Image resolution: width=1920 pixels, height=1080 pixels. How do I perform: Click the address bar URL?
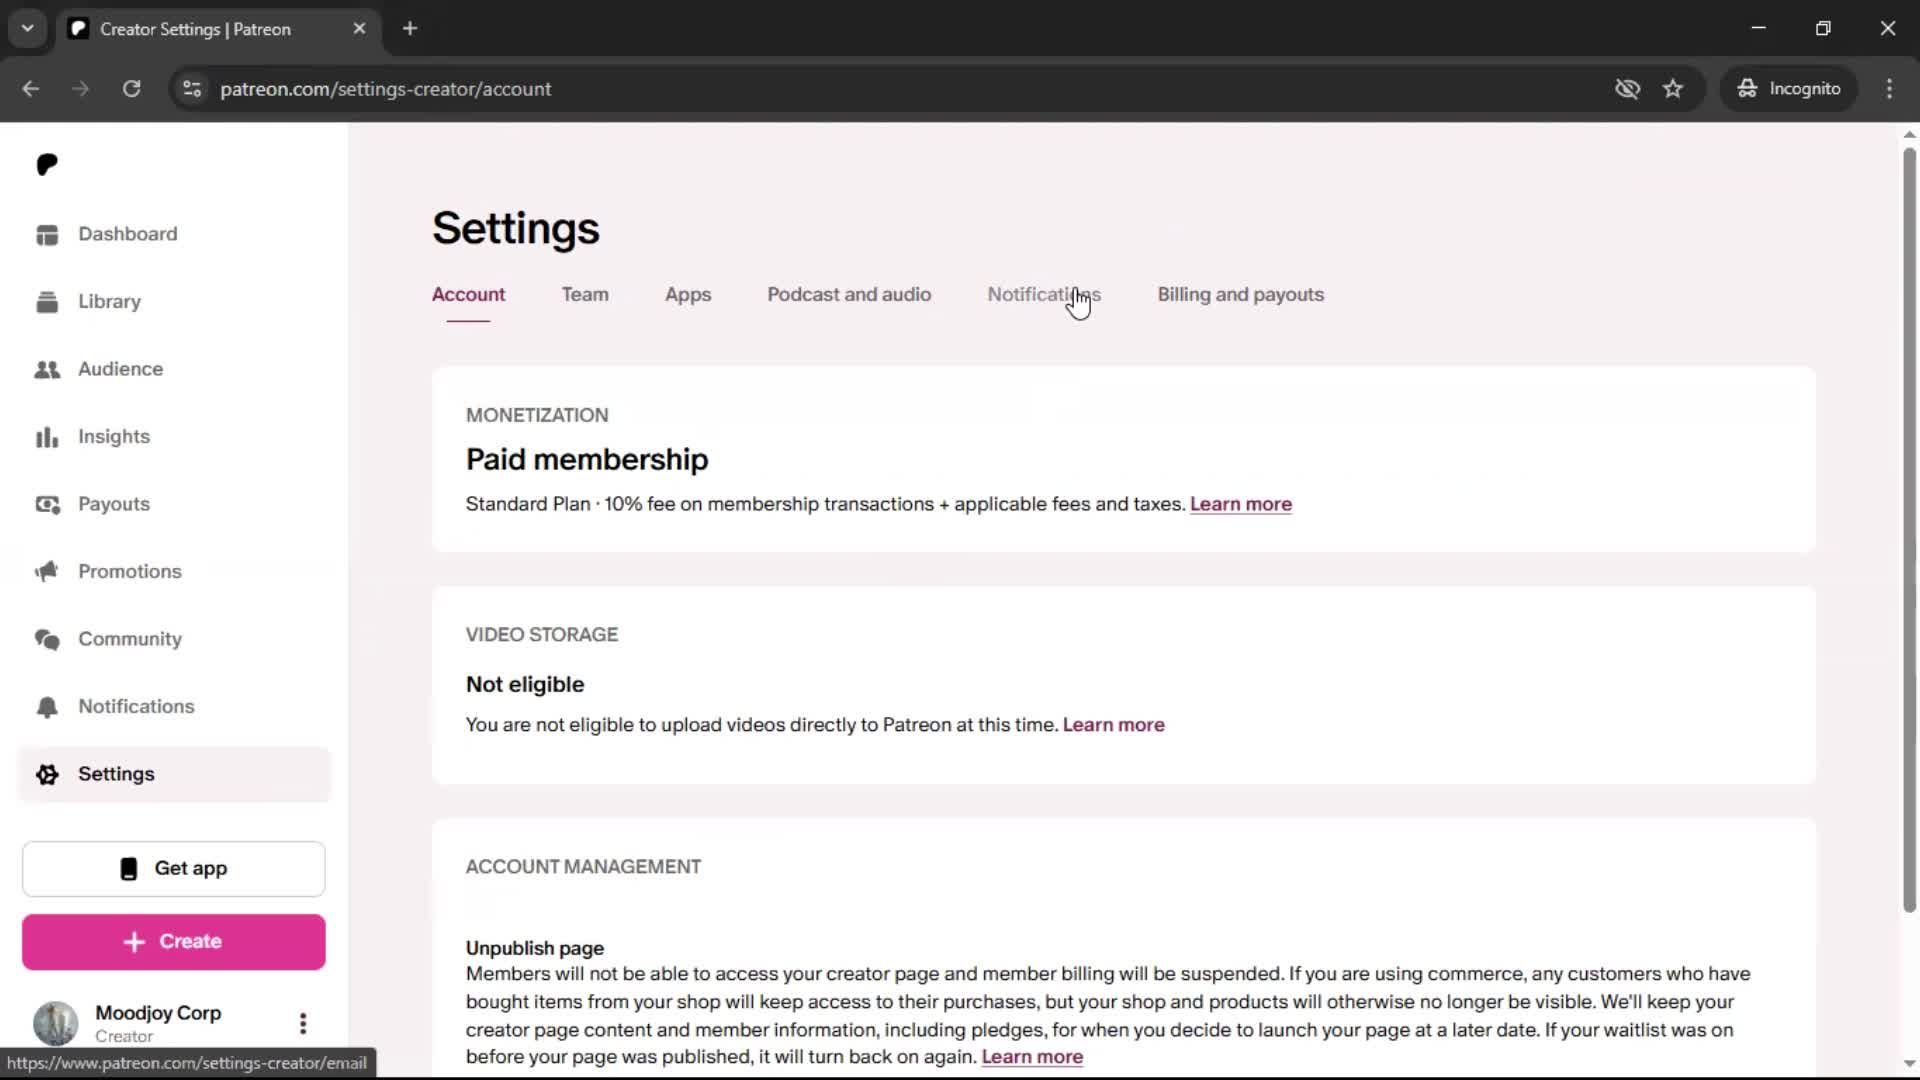click(385, 89)
